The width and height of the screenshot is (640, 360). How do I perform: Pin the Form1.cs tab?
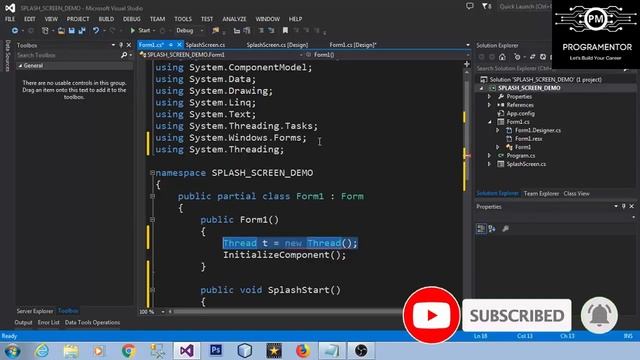click(171, 45)
